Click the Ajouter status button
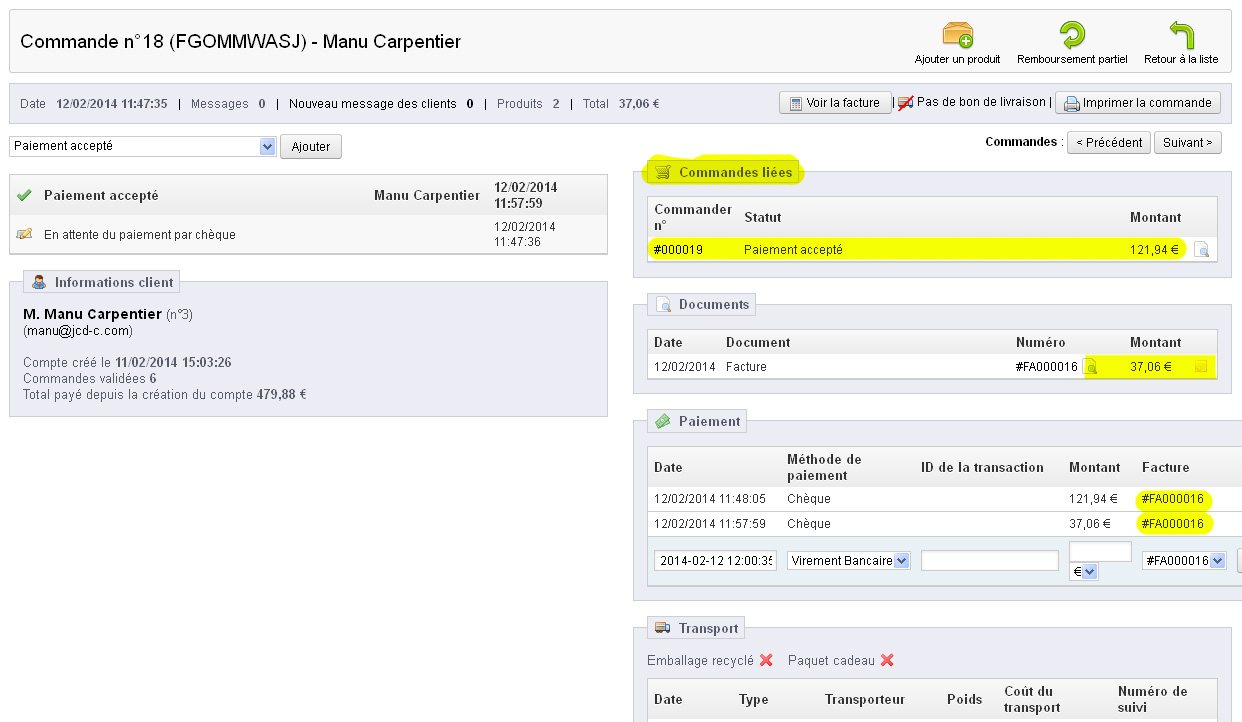1242x722 pixels. 311,146
